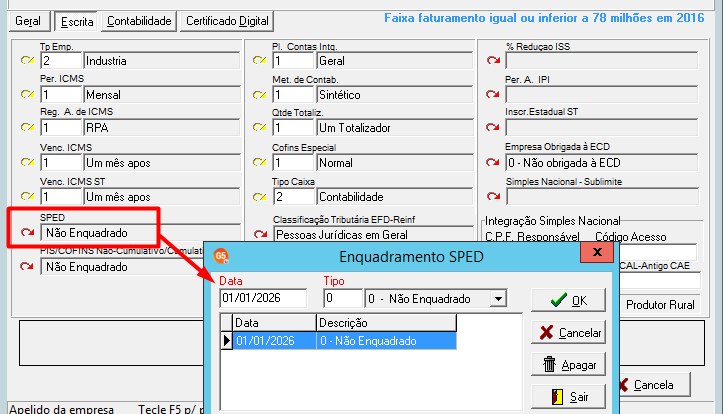
Task: Click the Tipo Caixa code field
Action: [x=293, y=197]
